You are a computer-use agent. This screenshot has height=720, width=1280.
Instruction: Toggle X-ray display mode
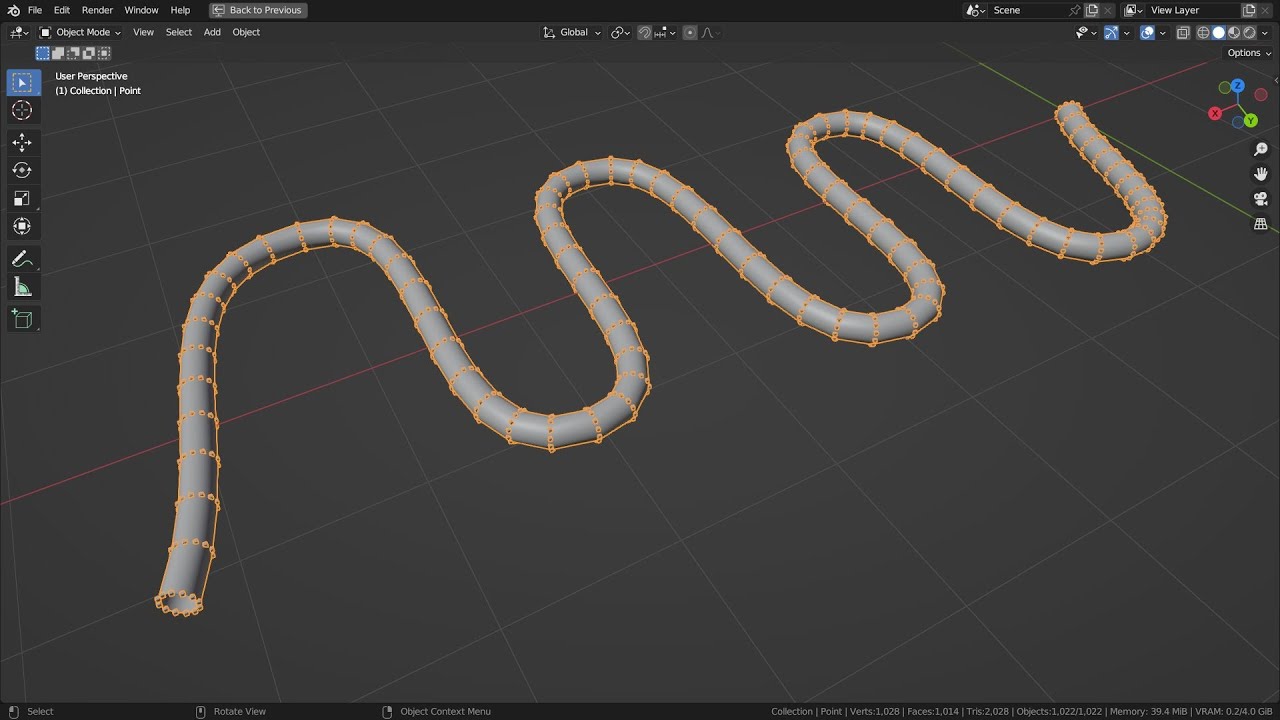(1183, 32)
